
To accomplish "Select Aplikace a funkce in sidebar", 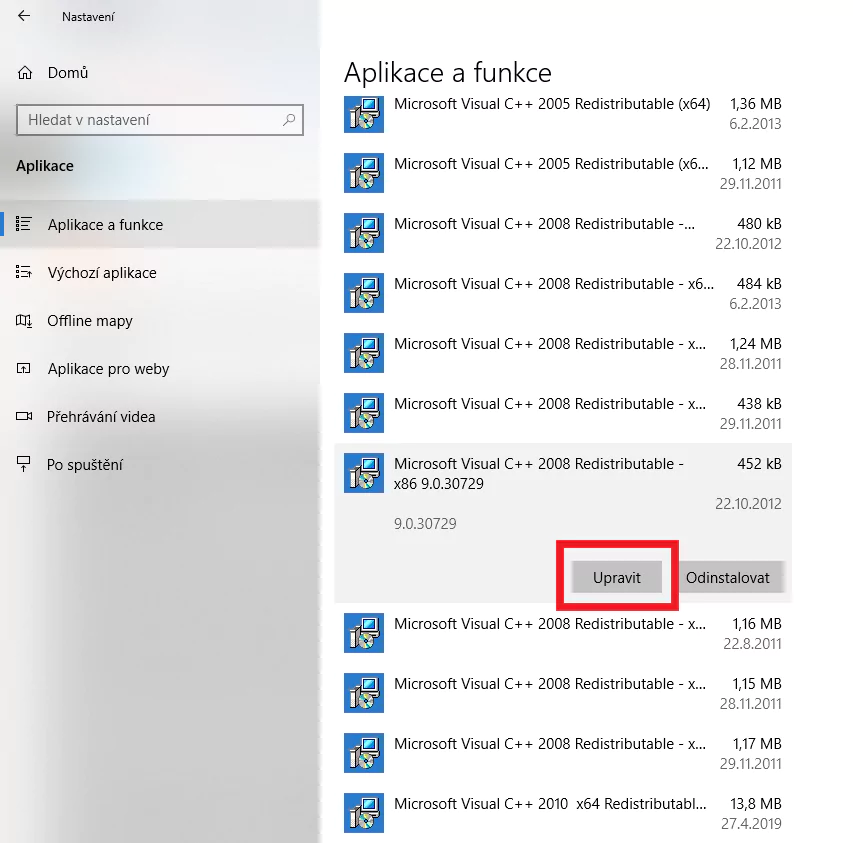I will pos(160,224).
